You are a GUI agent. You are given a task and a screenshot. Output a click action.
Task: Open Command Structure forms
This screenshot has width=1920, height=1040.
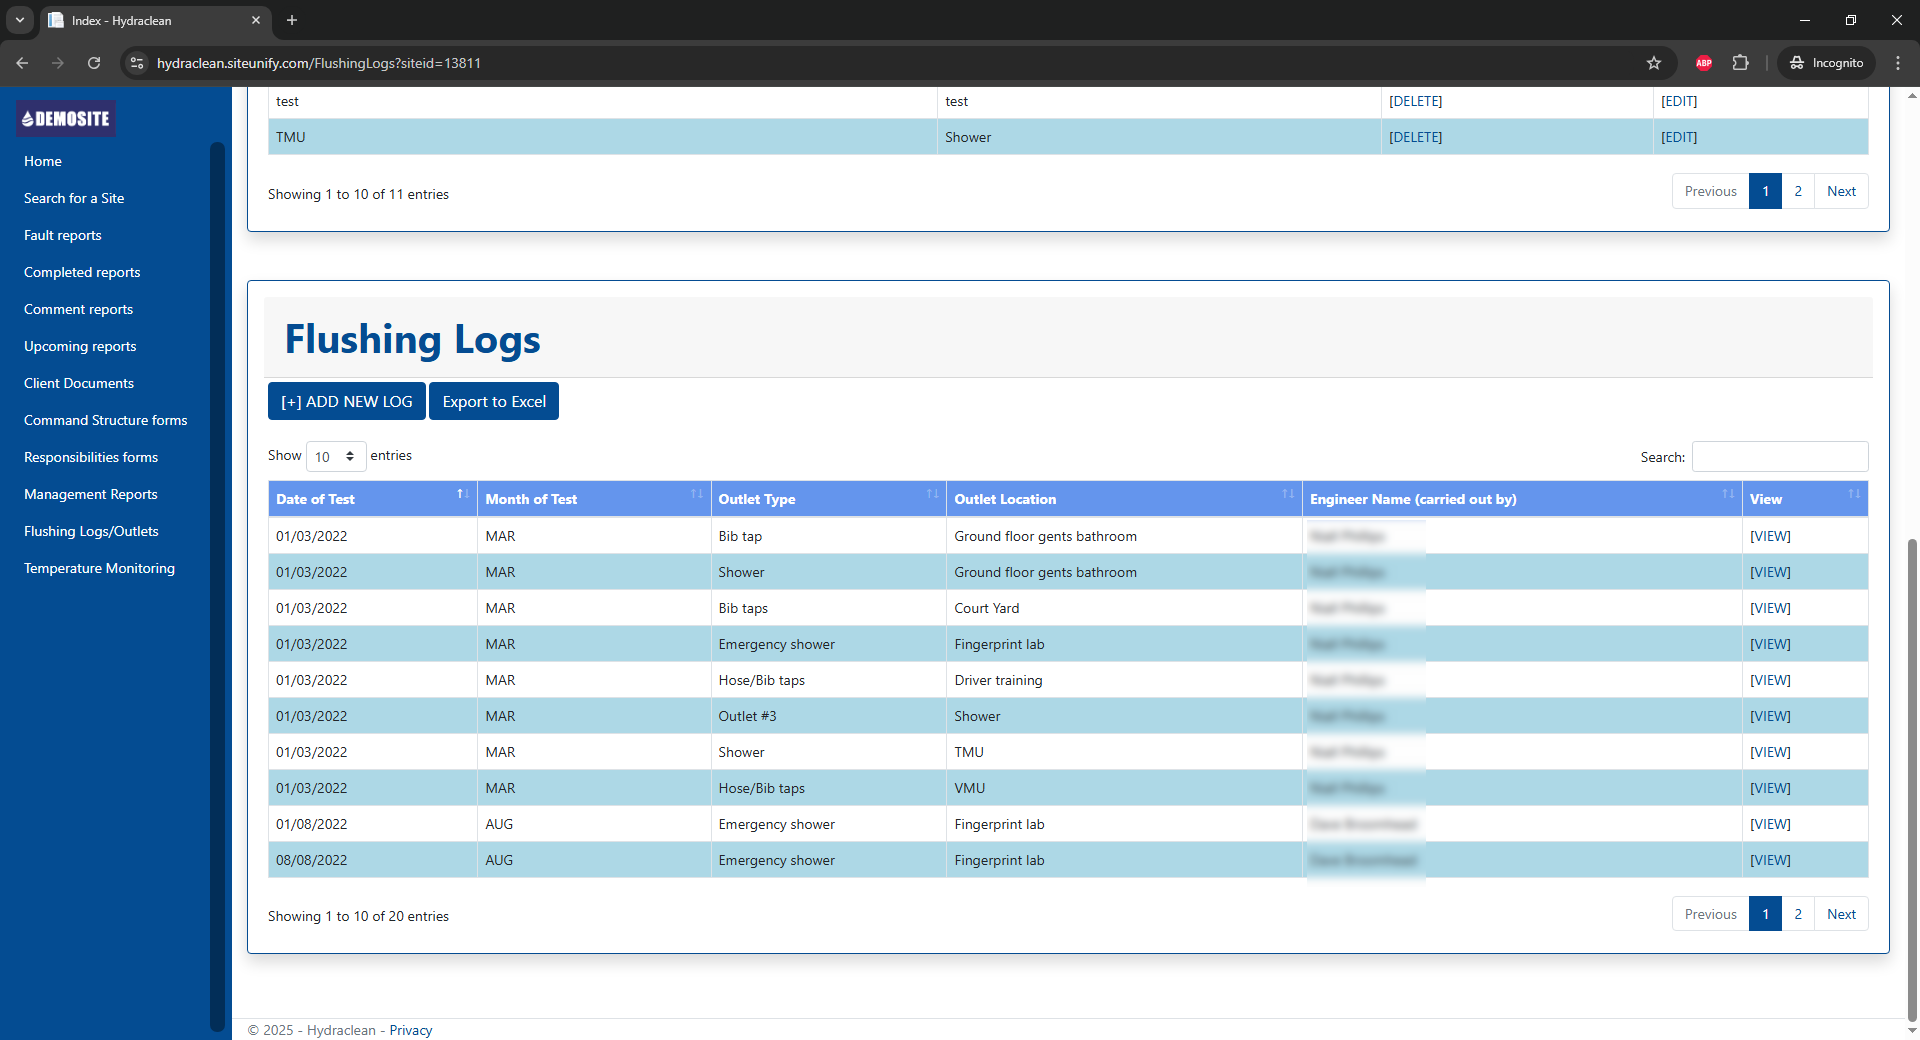106,420
